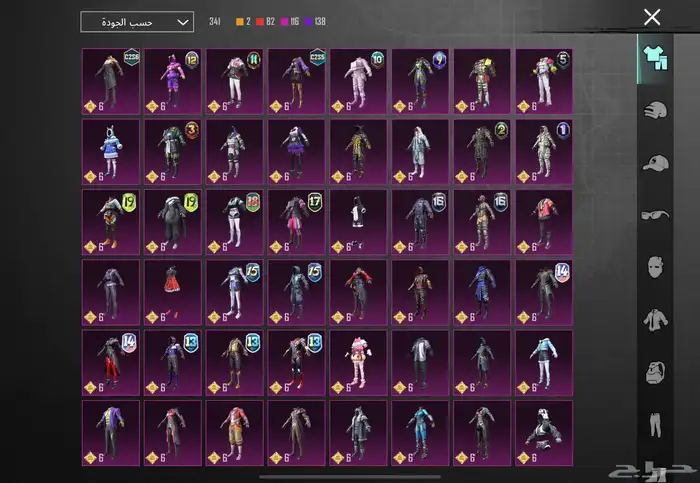Select the purple outfit with badge 12
Image resolution: width=700 pixels, height=483 pixels.
click(x=172, y=81)
